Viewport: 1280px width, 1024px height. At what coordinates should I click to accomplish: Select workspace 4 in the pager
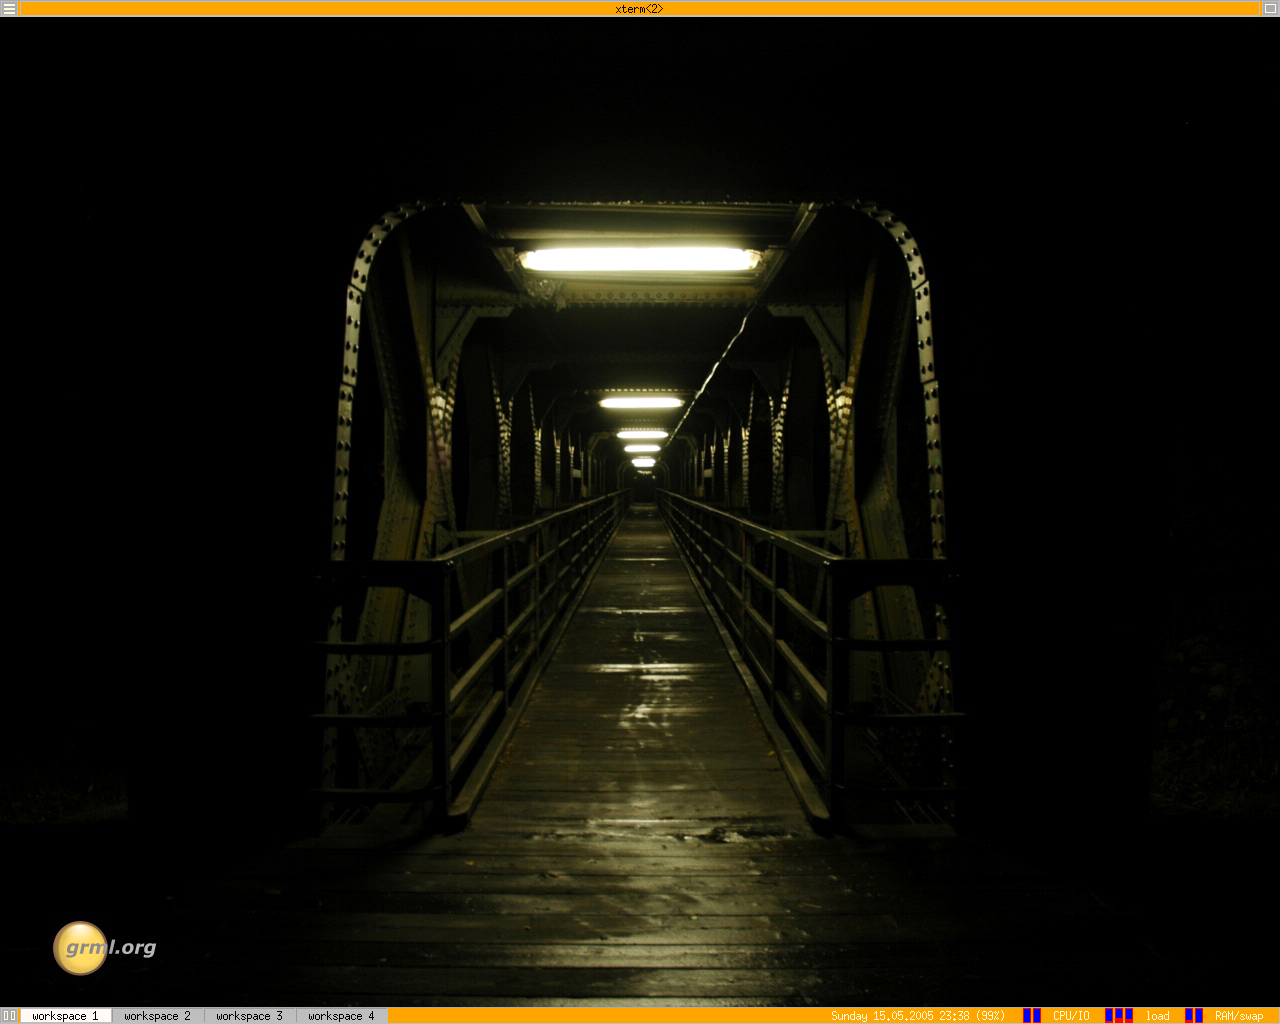pyautogui.click(x=342, y=1016)
